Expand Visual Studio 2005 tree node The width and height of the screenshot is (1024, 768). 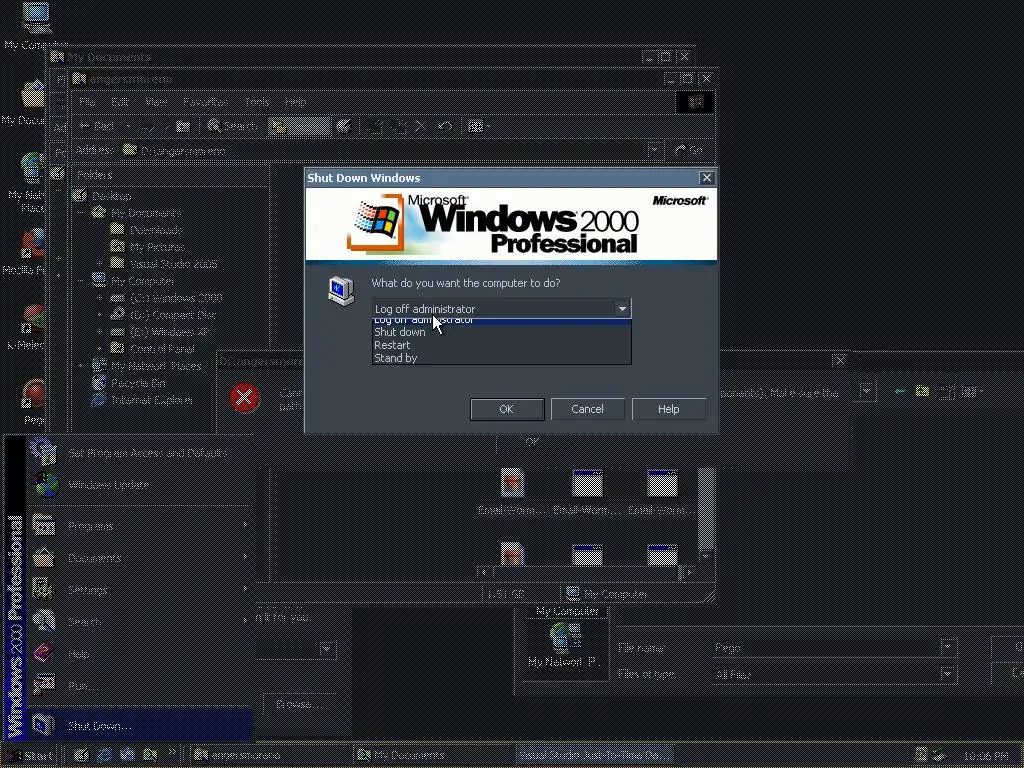(x=99, y=264)
